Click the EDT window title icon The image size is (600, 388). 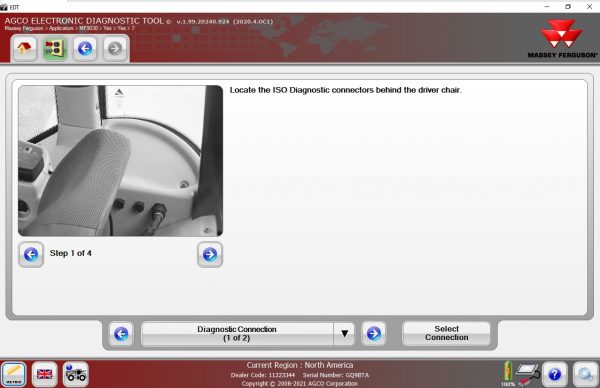pyautogui.click(x=4, y=7)
